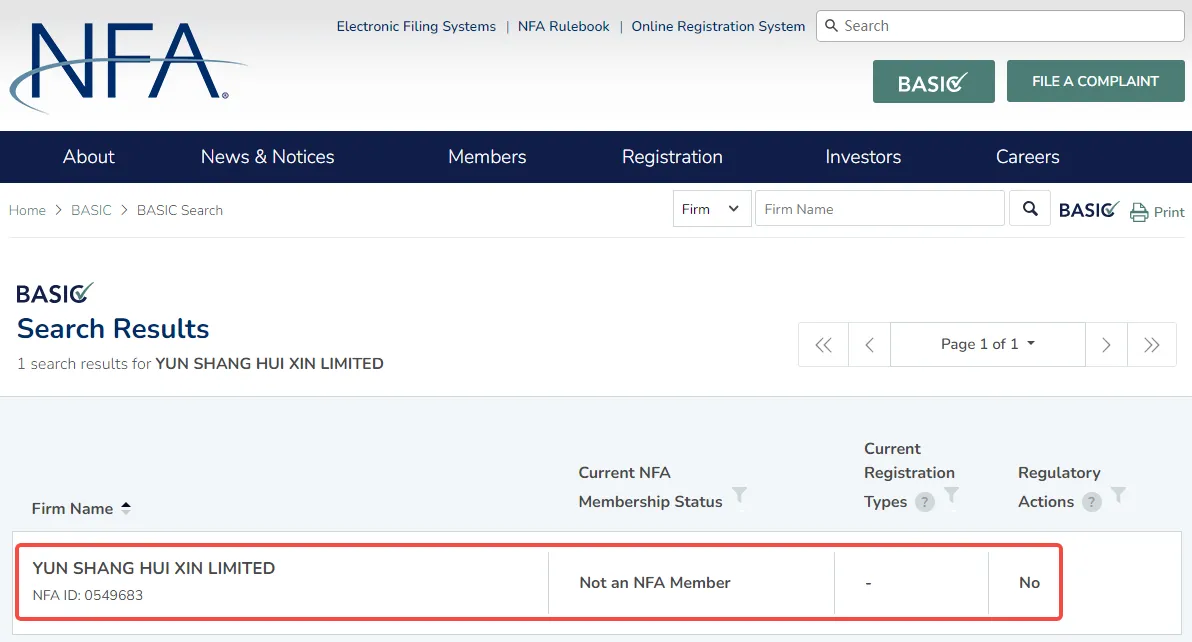This screenshot has height=642, width=1192.
Task: Click the NFA logo
Action: 127,67
